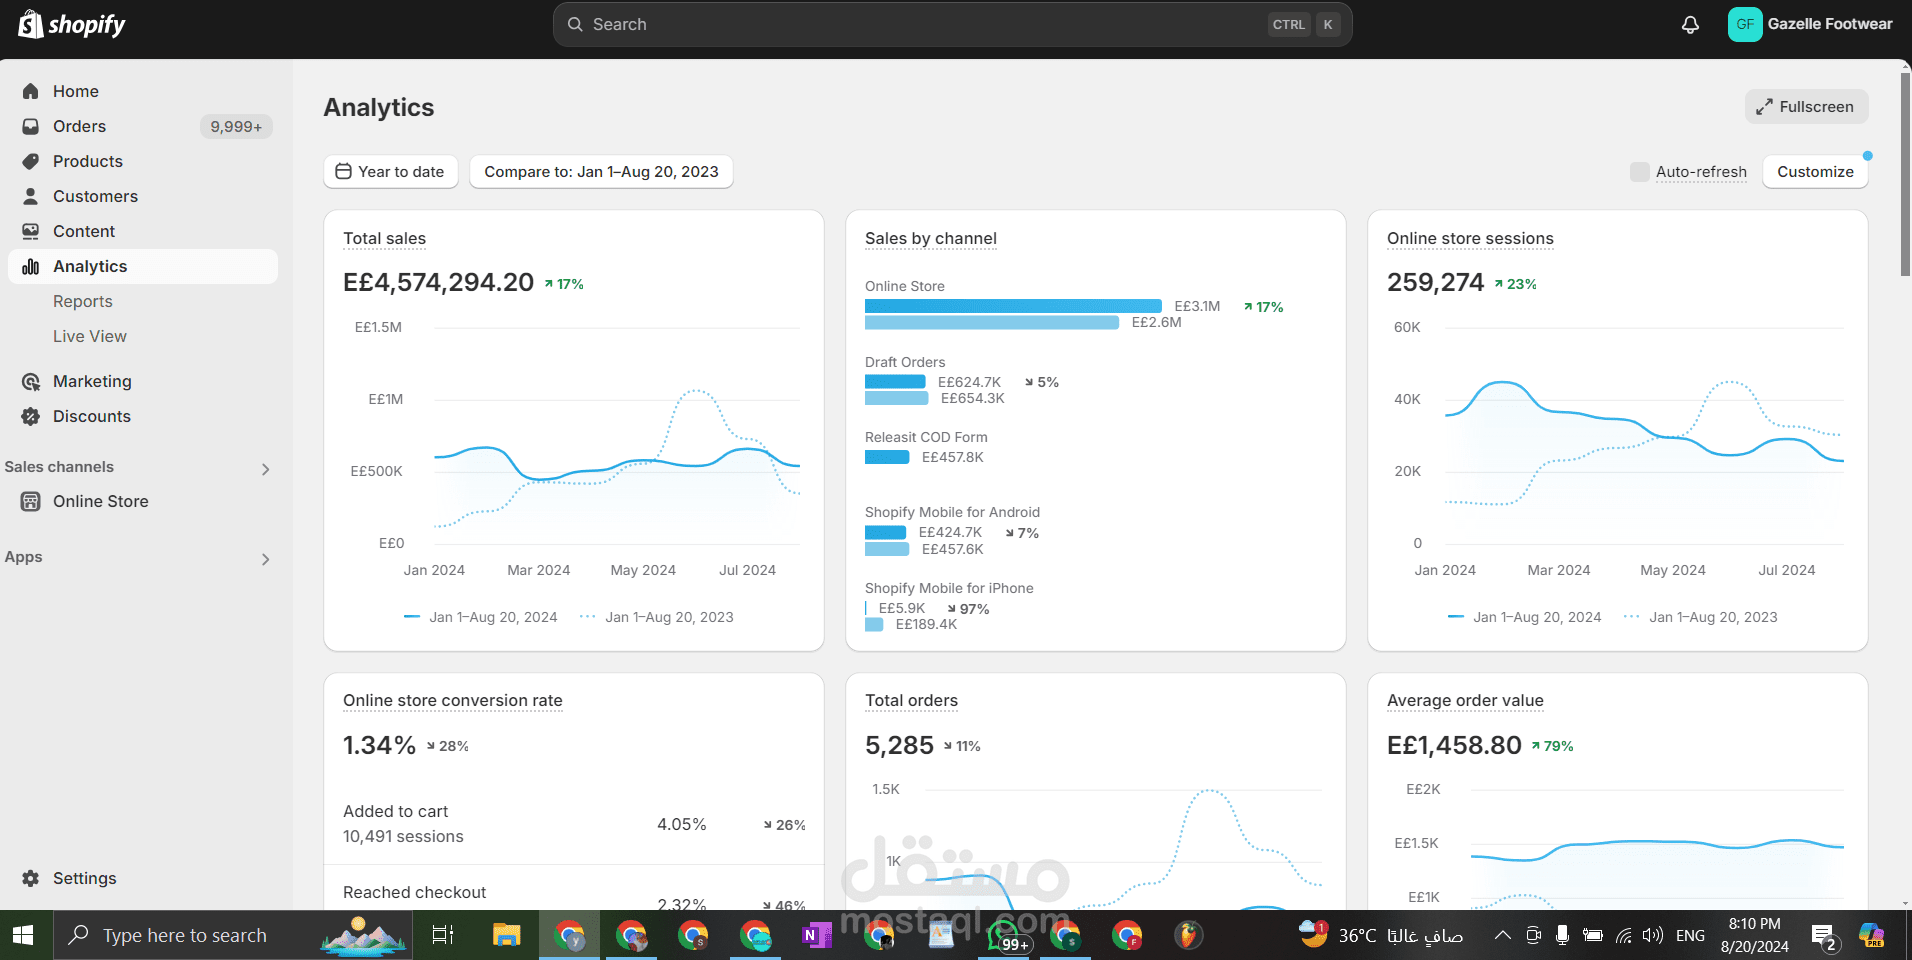Open the Compare to date dropdown
This screenshot has width=1912, height=960.
tap(601, 172)
